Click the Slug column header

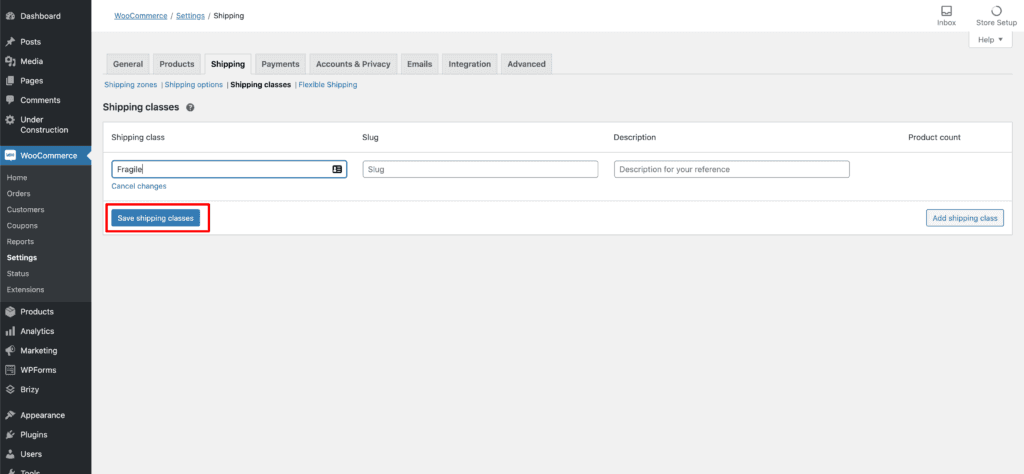tap(370, 138)
